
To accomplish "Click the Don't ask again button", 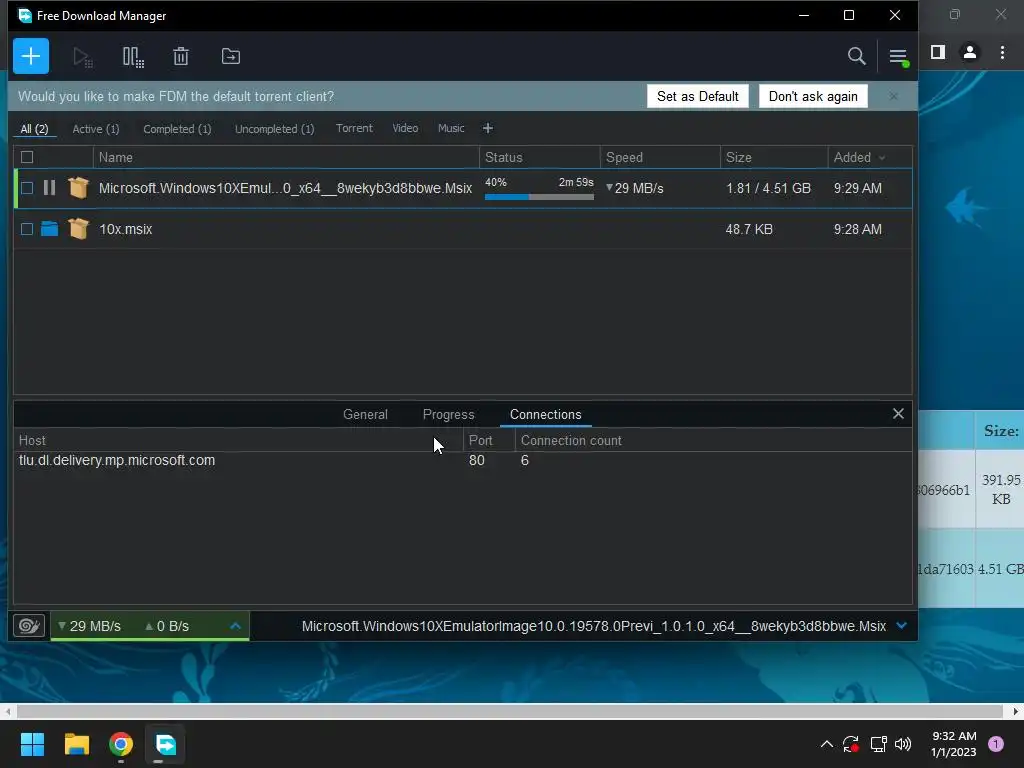I will [x=813, y=96].
